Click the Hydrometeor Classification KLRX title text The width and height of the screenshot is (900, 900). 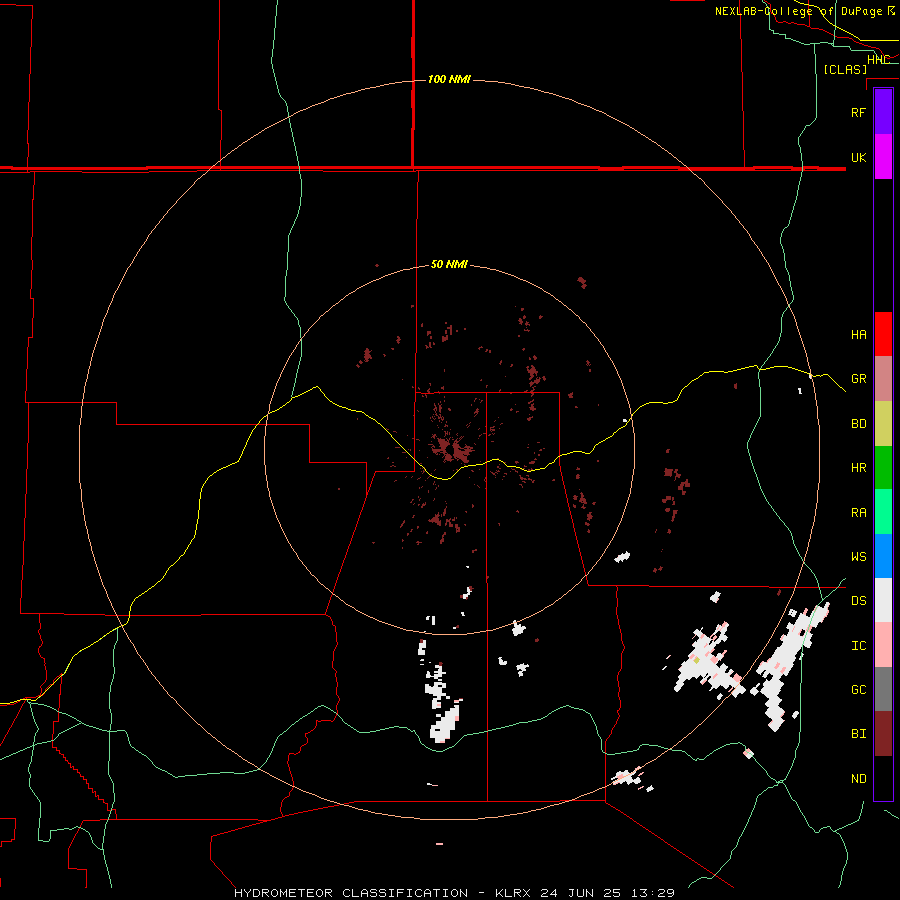454,893
